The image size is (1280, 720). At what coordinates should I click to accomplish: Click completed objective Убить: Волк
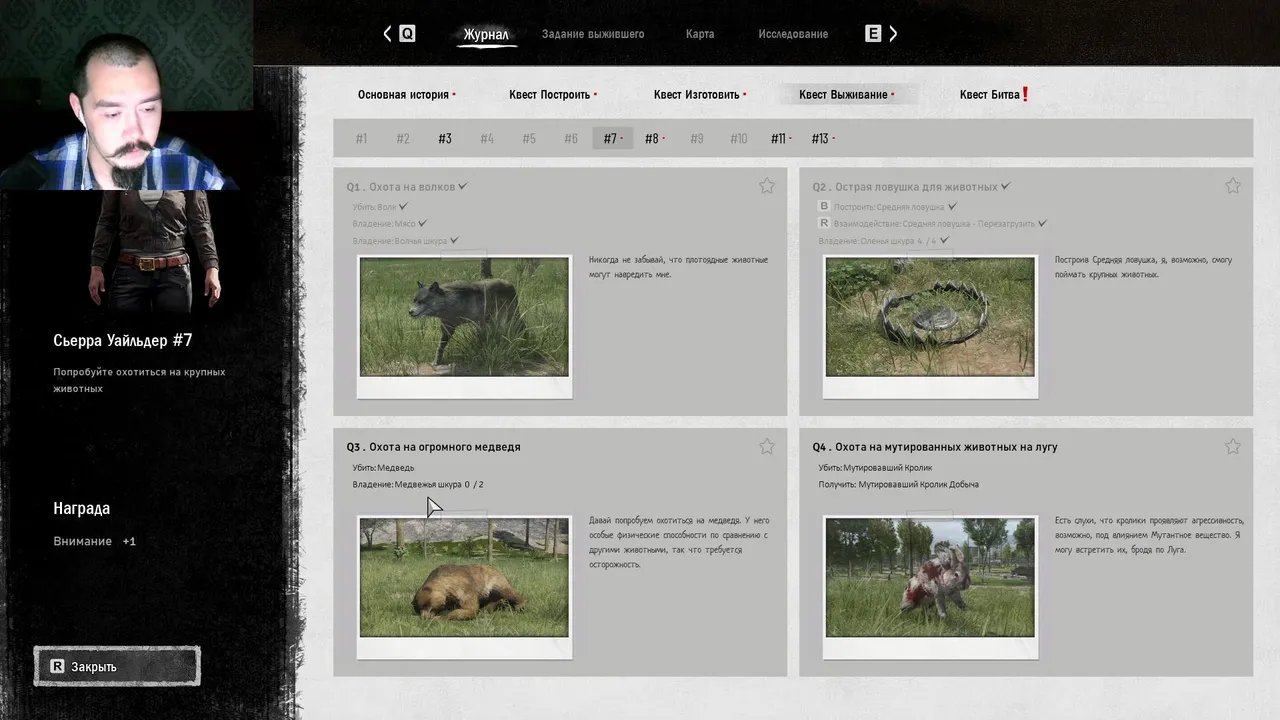coord(374,207)
